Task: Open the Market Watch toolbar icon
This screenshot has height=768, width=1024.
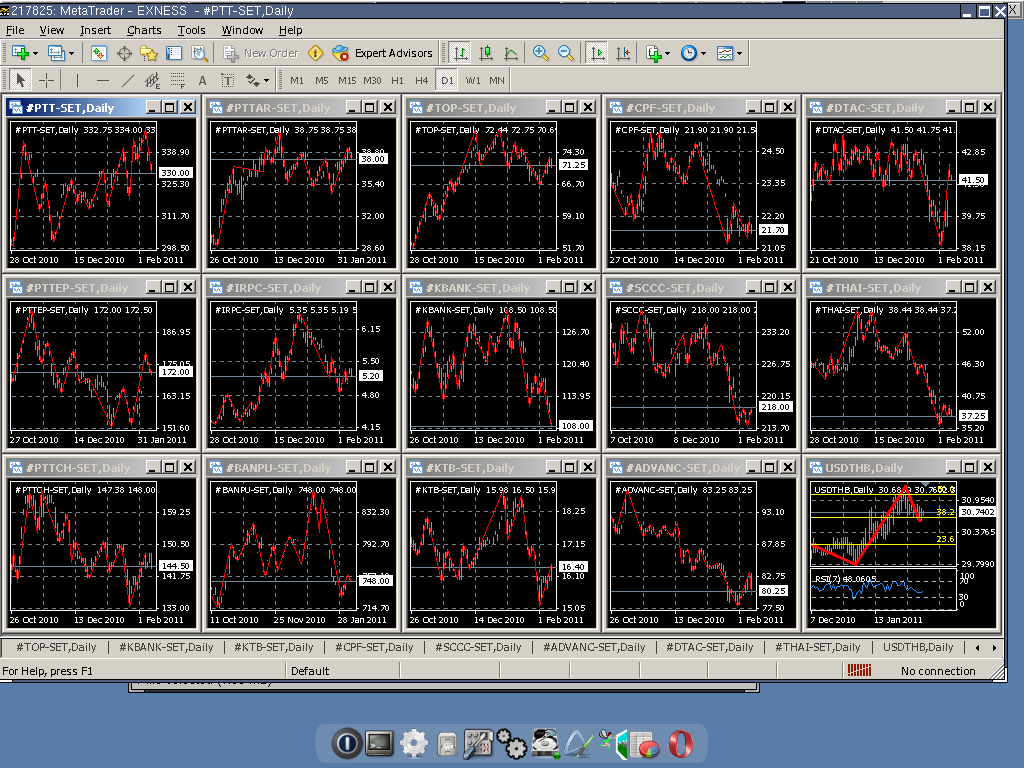Action: [x=99, y=54]
